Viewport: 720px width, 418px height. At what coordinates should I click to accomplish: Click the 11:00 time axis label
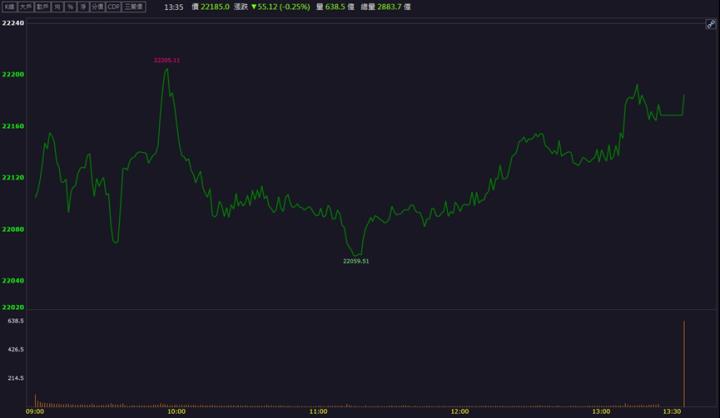tap(318, 412)
